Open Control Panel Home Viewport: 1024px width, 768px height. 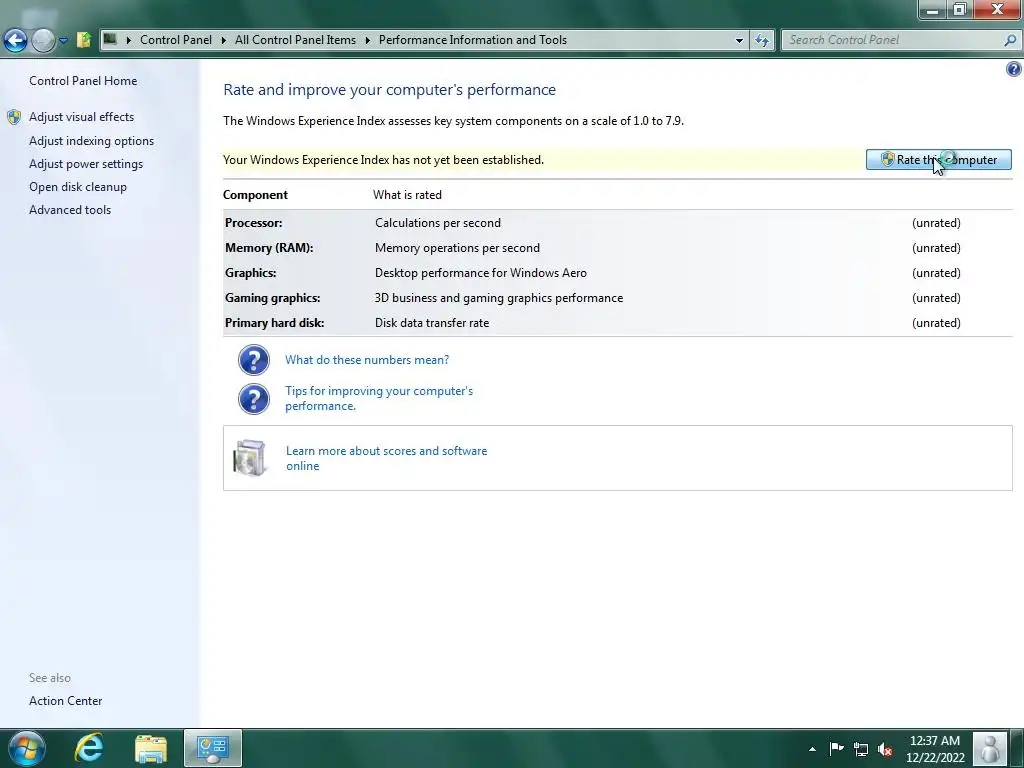[83, 81]
